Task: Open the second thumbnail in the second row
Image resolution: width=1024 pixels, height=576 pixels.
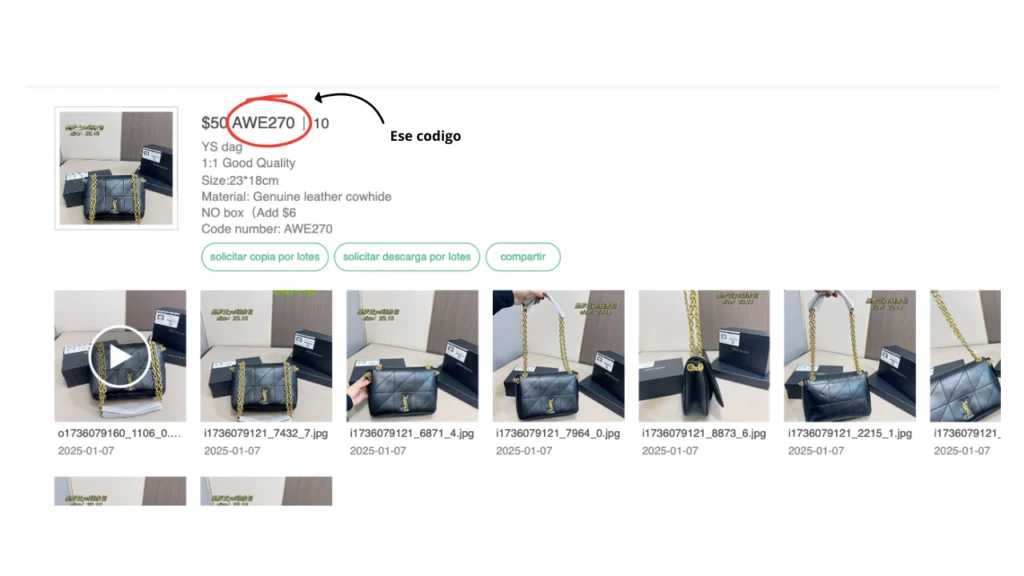Action: (x=266, y=491)
